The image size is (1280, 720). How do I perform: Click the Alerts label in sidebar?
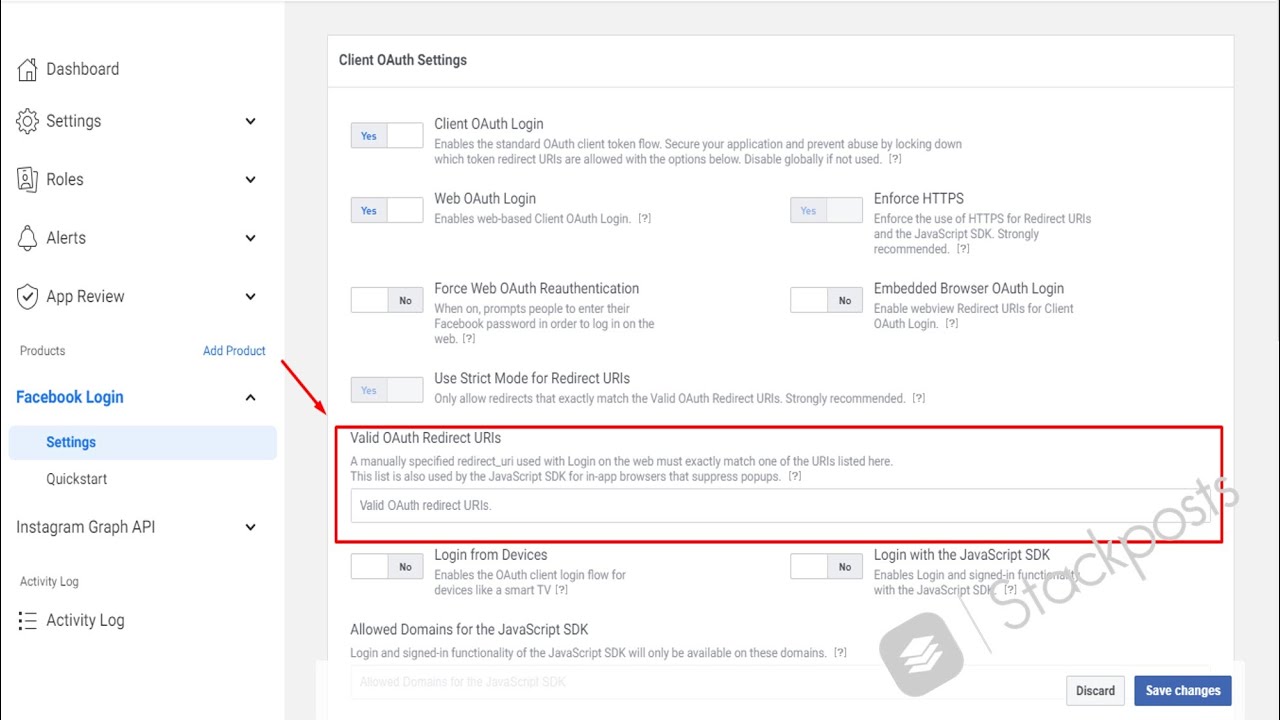(66, 238)
